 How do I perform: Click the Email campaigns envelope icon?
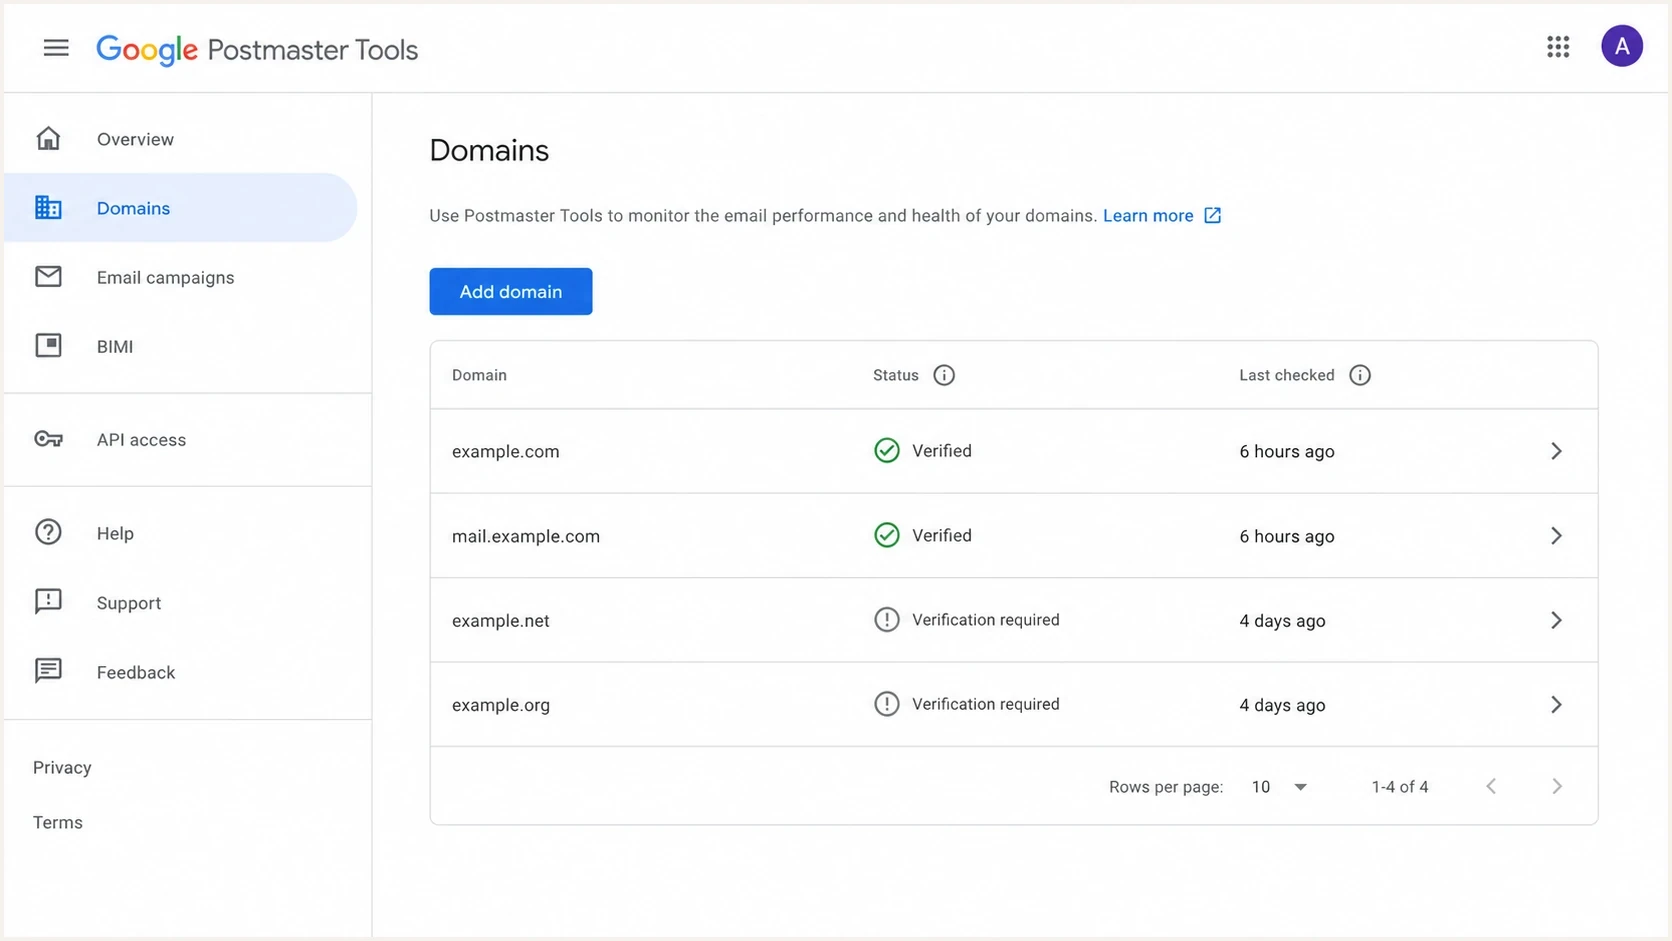tap(48, 276)
